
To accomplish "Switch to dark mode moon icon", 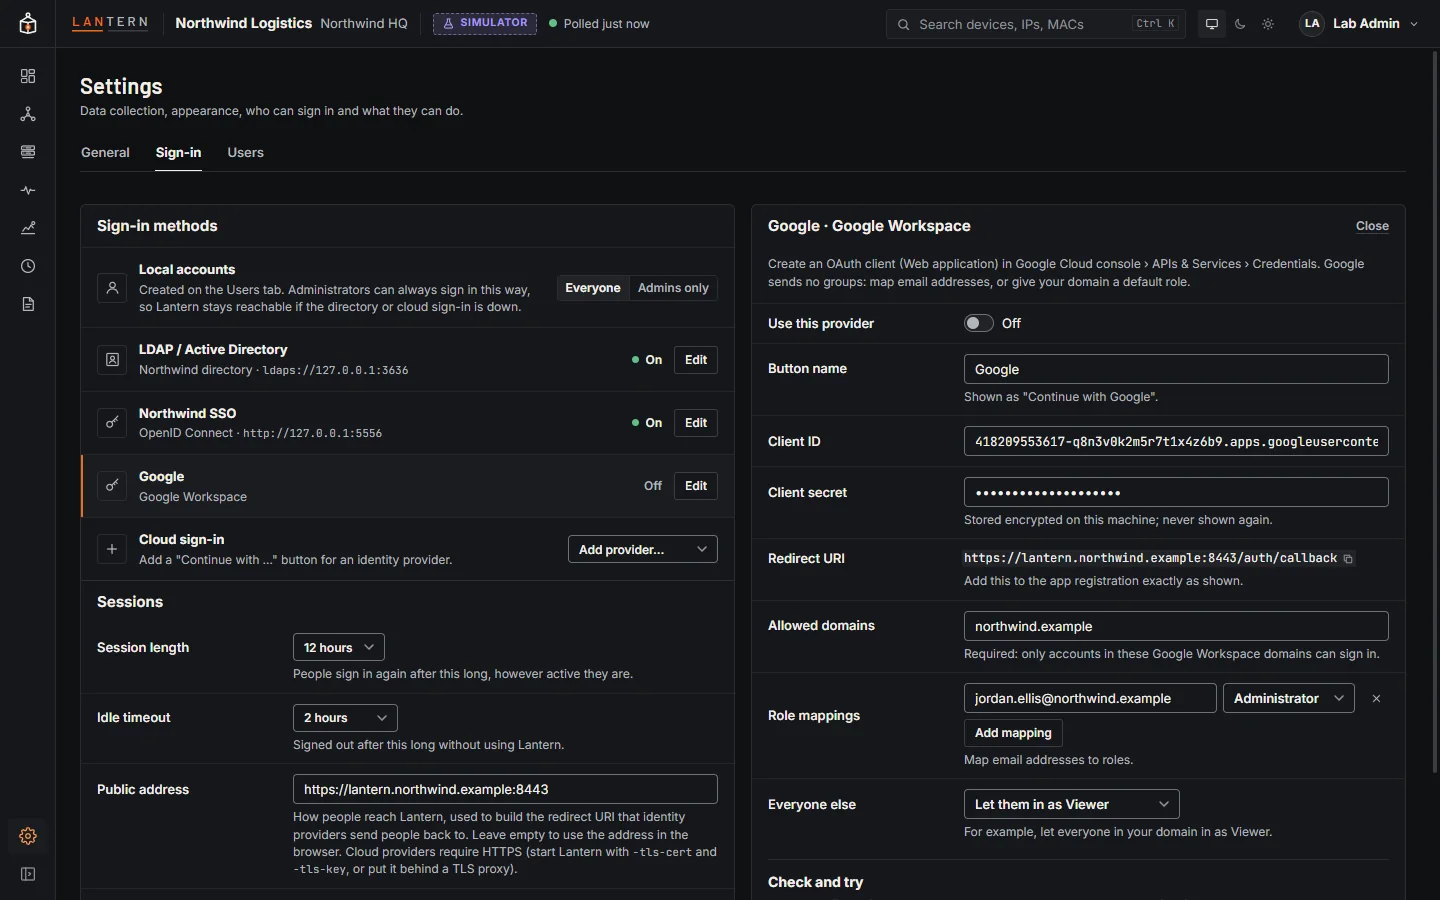I will coord(1240,24).
